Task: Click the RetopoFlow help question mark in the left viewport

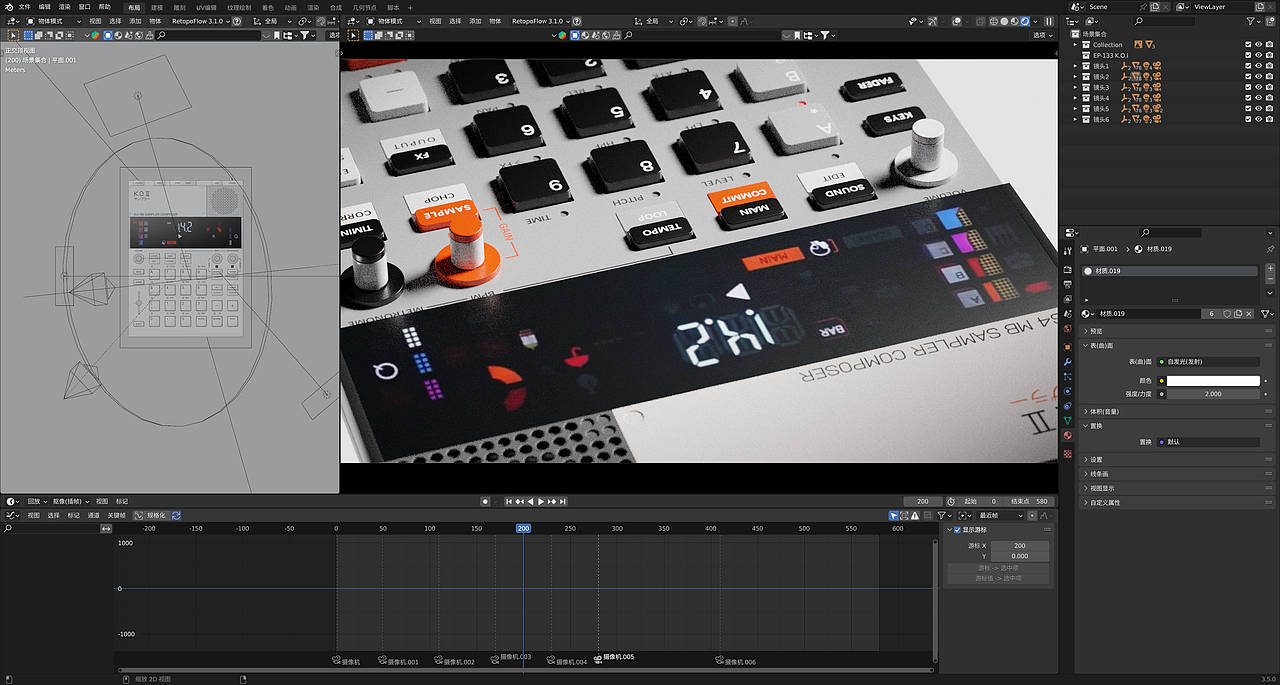Action: click(236, 20)
